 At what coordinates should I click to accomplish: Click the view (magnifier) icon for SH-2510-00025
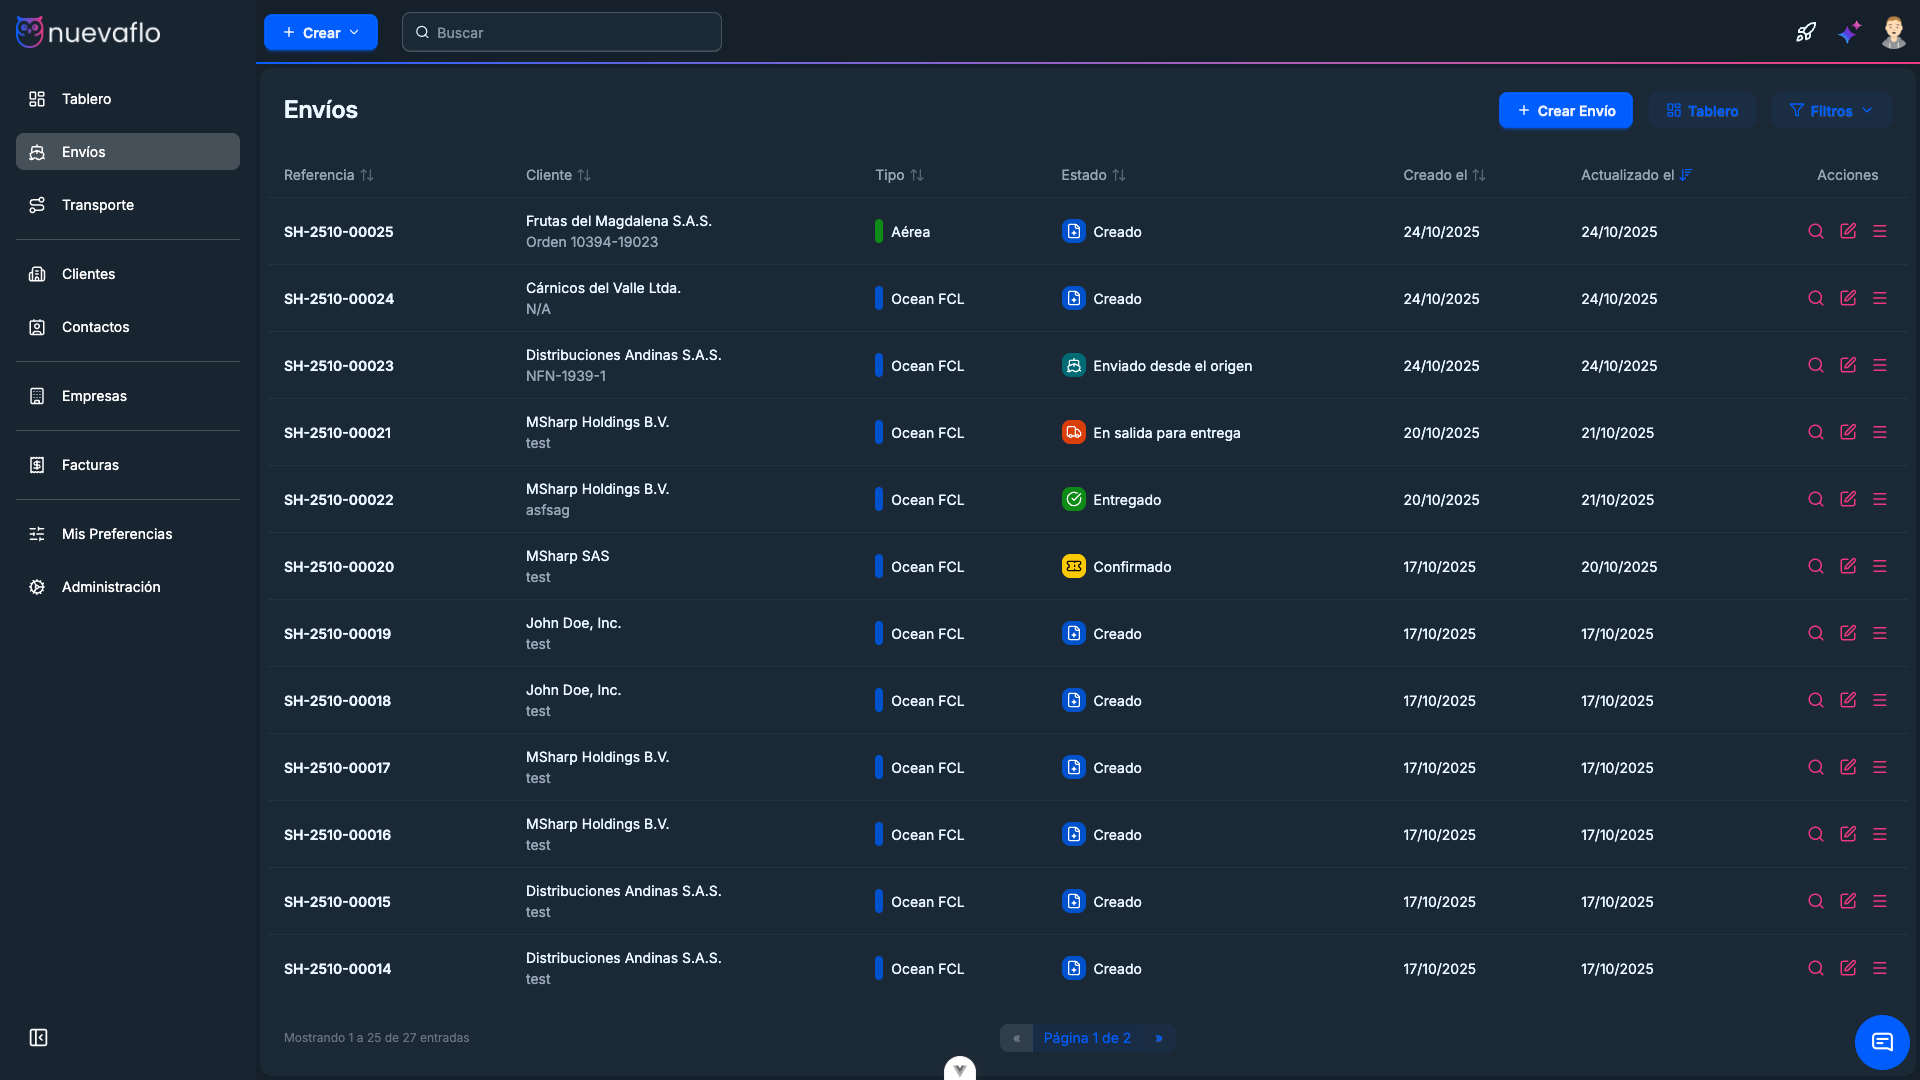pos(1816,231)
